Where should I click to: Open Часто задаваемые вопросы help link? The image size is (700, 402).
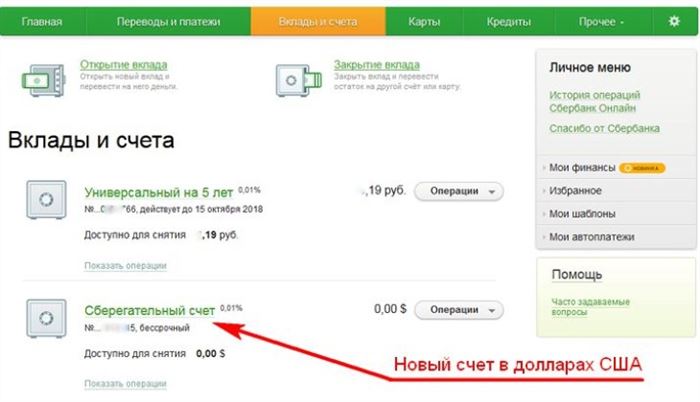tap(590, 307)
